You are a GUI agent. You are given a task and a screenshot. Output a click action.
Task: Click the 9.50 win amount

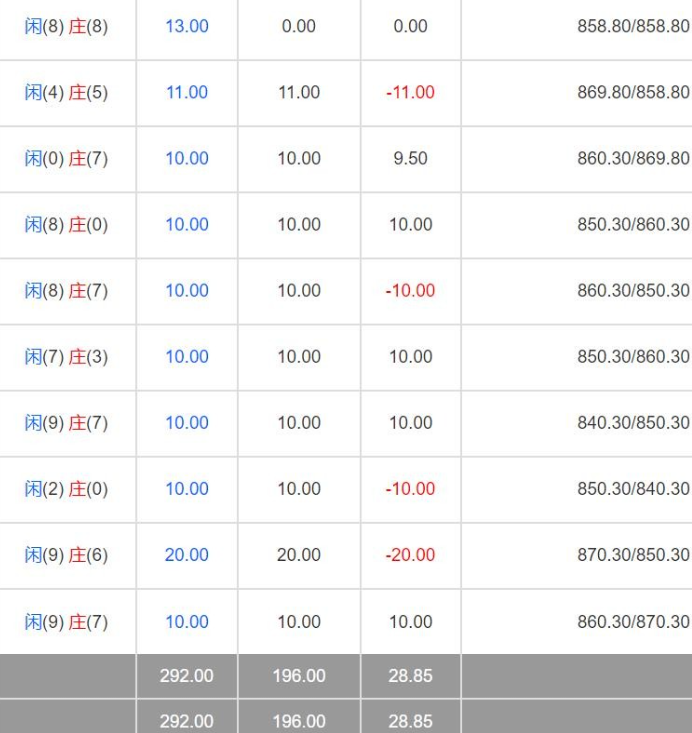click(x=411, y=158)
